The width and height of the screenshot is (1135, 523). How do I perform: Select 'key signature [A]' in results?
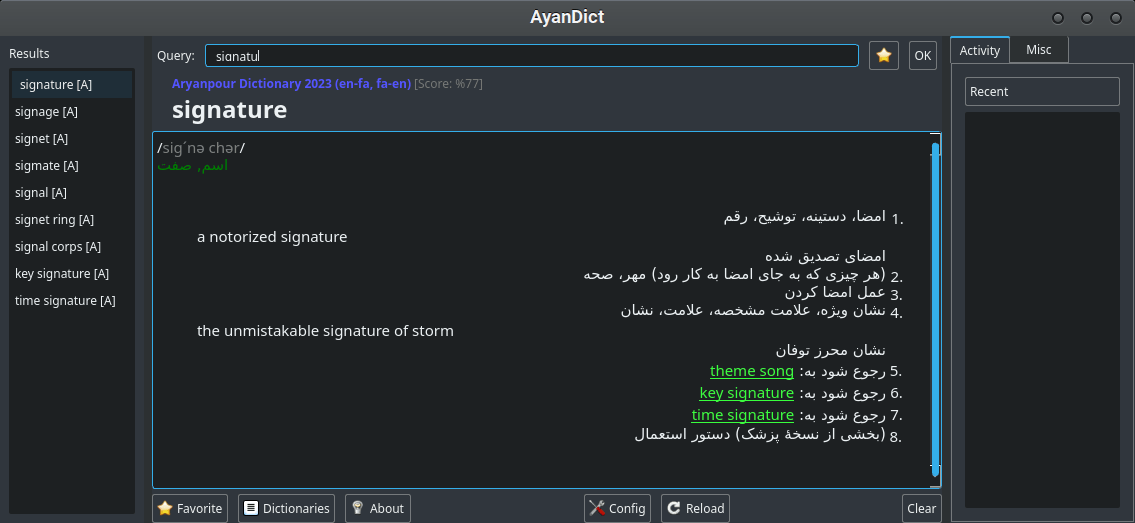pos(72,273)
